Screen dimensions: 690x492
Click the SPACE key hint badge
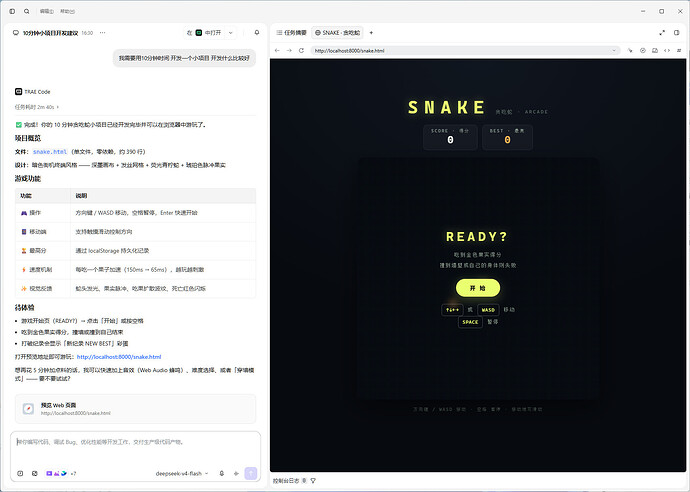click(x=470, y=322)
